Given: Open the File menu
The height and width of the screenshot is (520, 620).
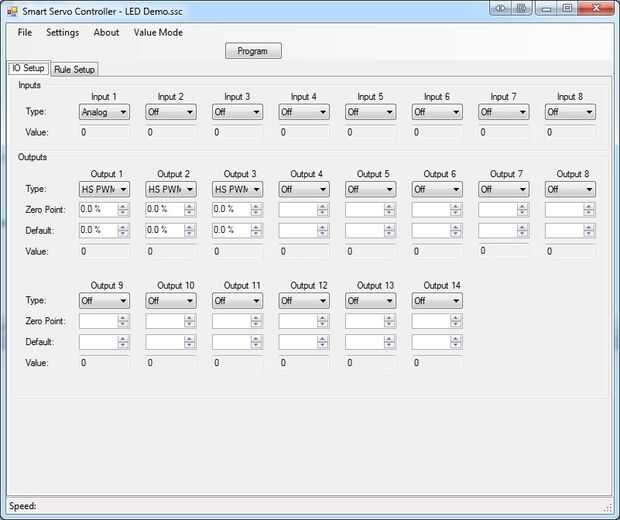Looking at the screenshot, I should 25,32.
